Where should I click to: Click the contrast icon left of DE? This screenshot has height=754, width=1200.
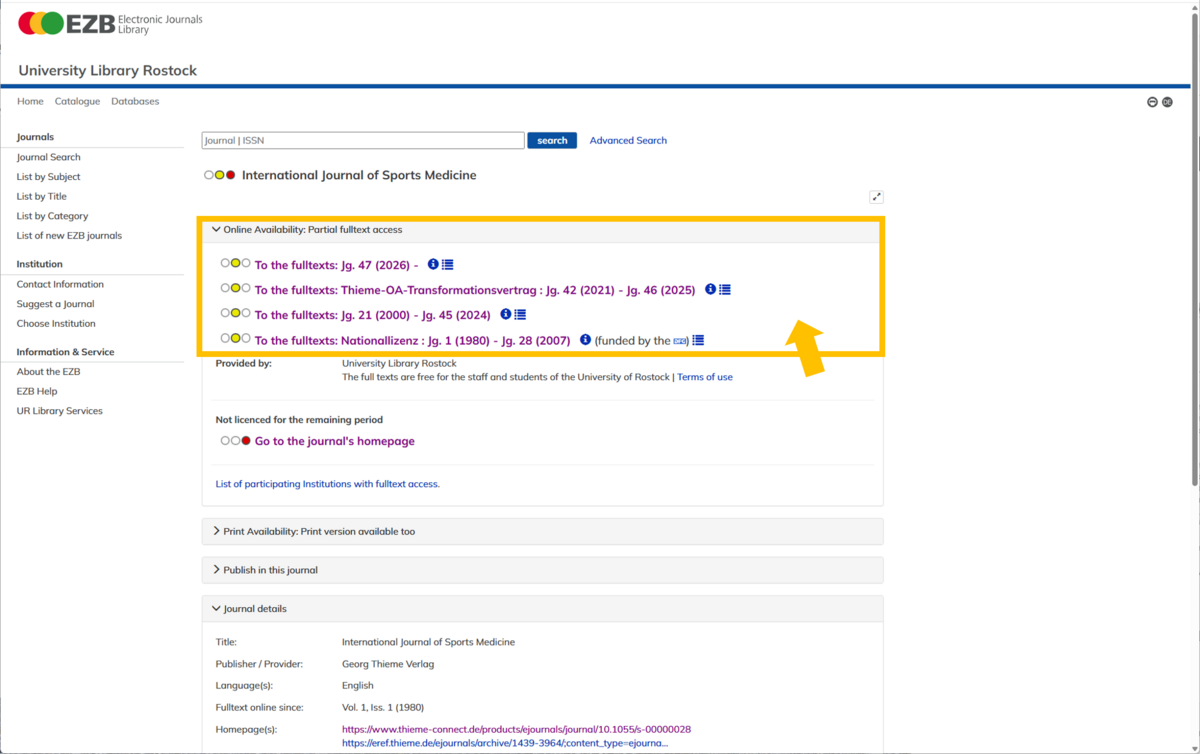click(1152, 102)
